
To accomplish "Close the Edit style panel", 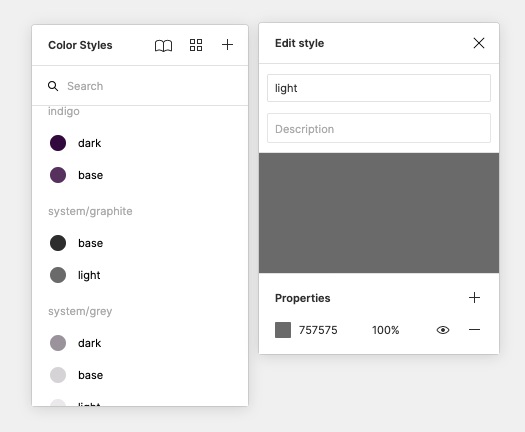I will click(x=479, y=43).
